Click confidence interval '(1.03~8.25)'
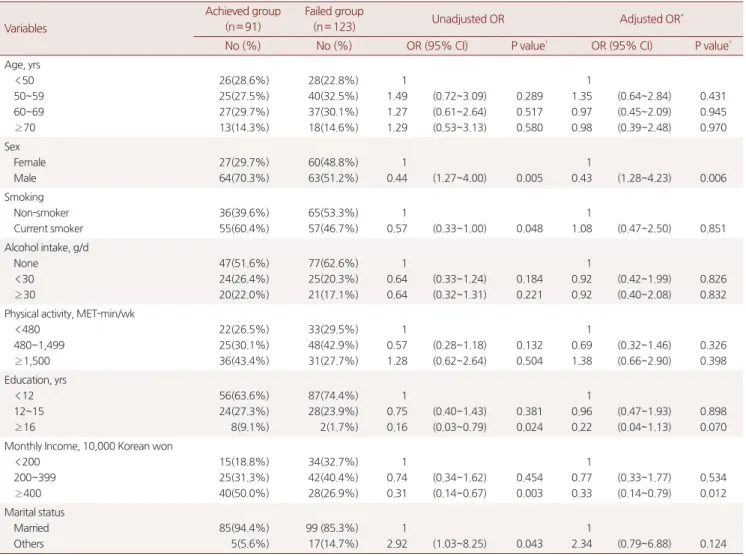The width and height of the screenshot is (746, 556). (x=460, y=544)
